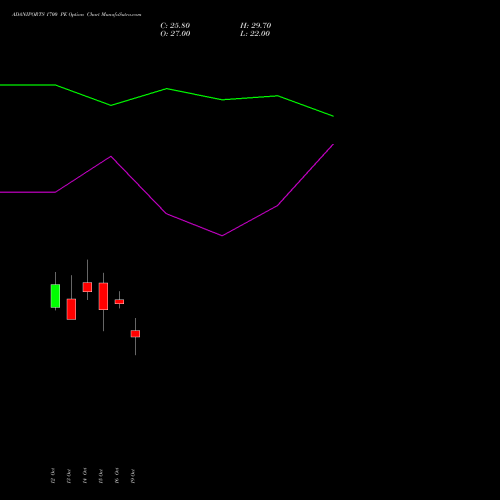Viewport: 500px width, 500px height.
Task: Click the 19 Oct date axis label
Action: coord(133,476)
